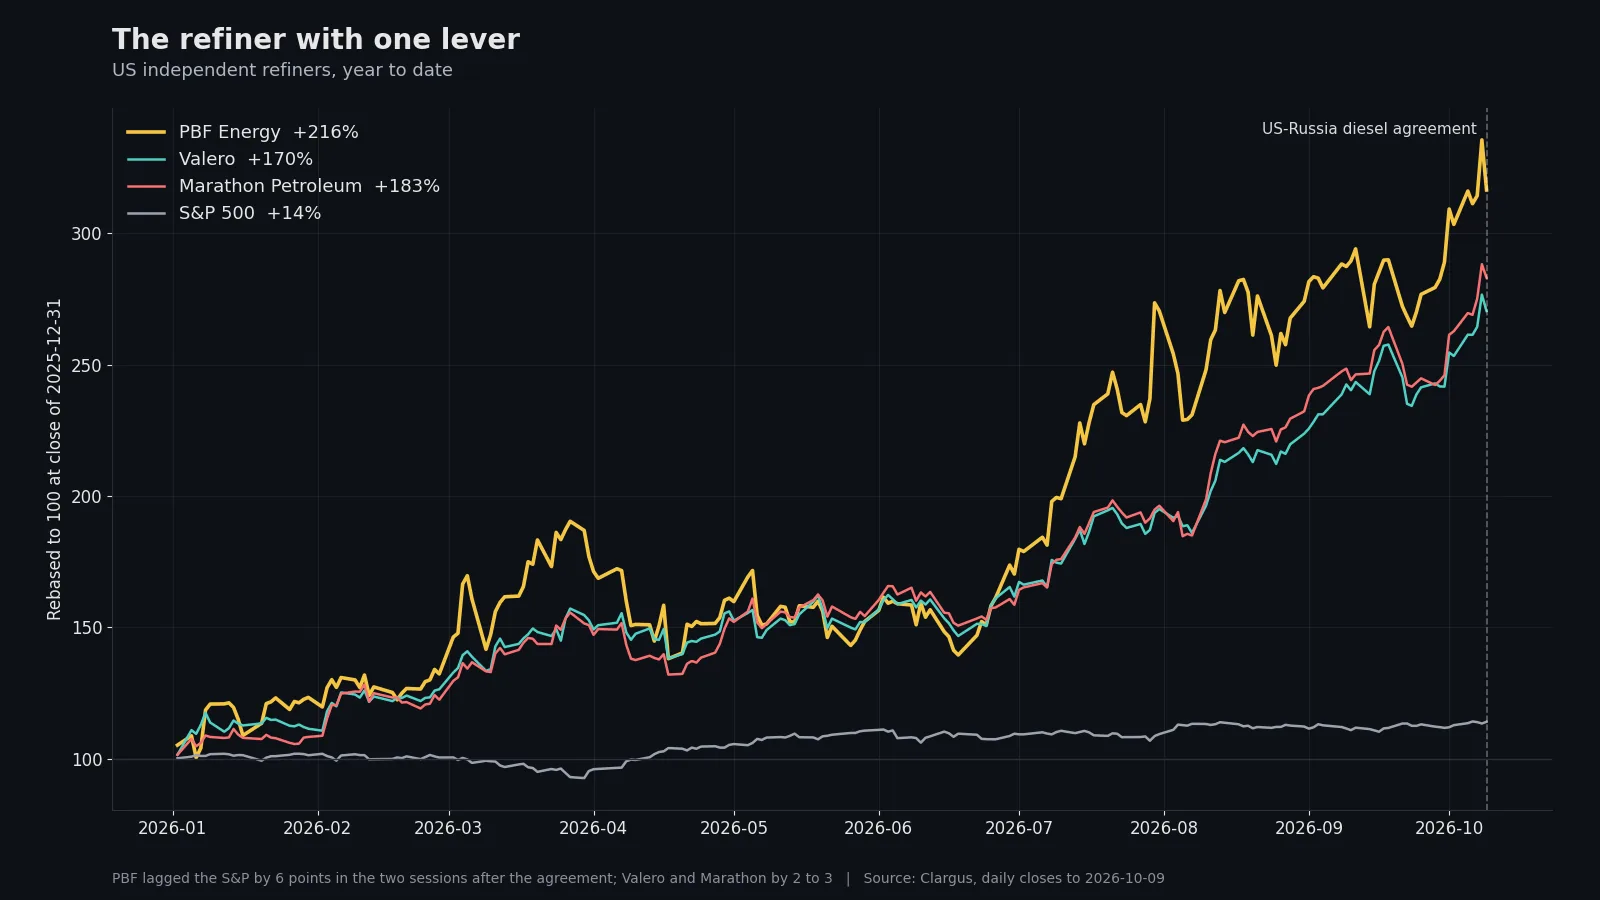Viewport: 1600px width, 900px height.
Task: Click the legend label 'Marathon Petroleum +183%'
Action: [309, 186]
